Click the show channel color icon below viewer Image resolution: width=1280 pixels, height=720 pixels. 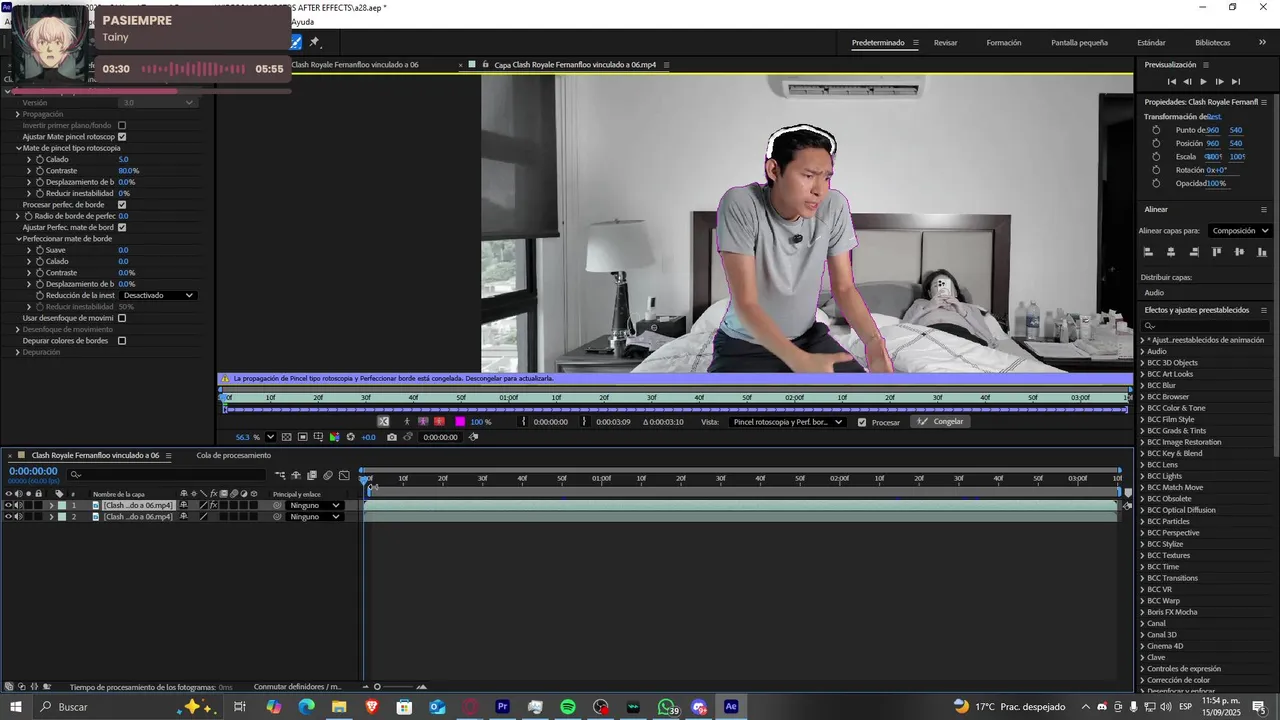click(334, 437)
